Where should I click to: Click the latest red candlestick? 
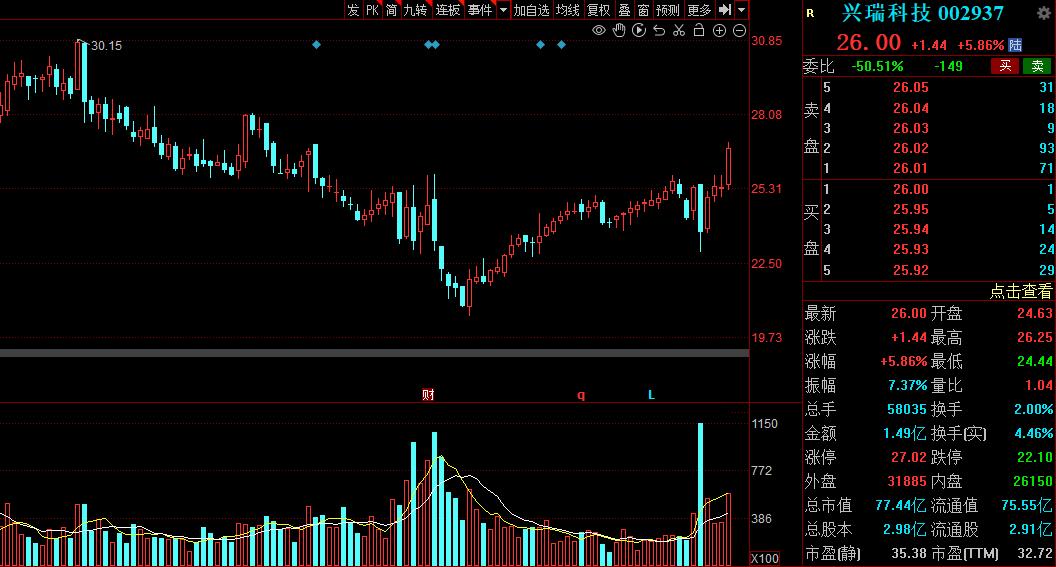[729, 165]
